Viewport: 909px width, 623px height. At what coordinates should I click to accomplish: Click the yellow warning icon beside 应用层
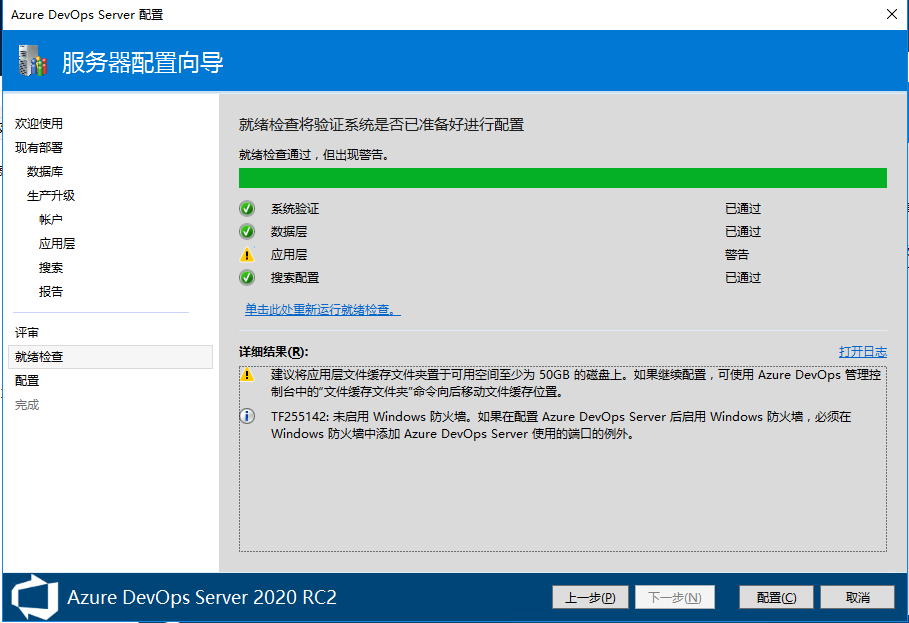coord(247,255)
